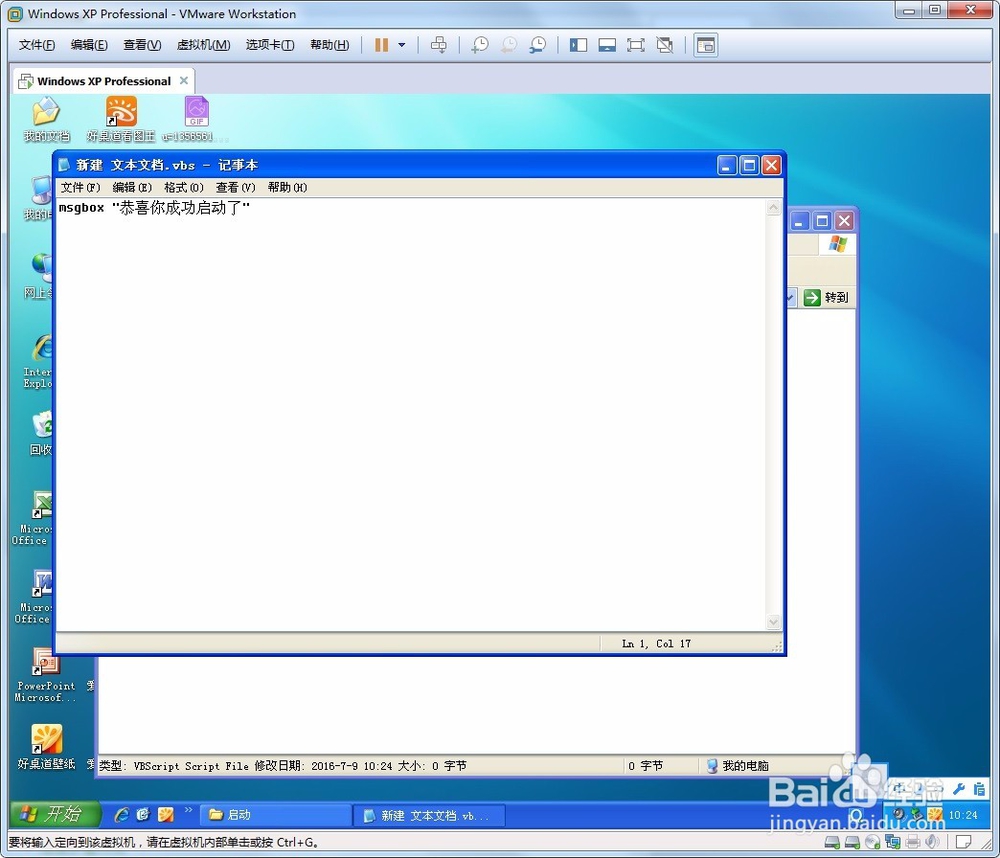Send Ctrl+Alt+Del to the virtual machine
1000x858 pixels.
pos(439,45)
